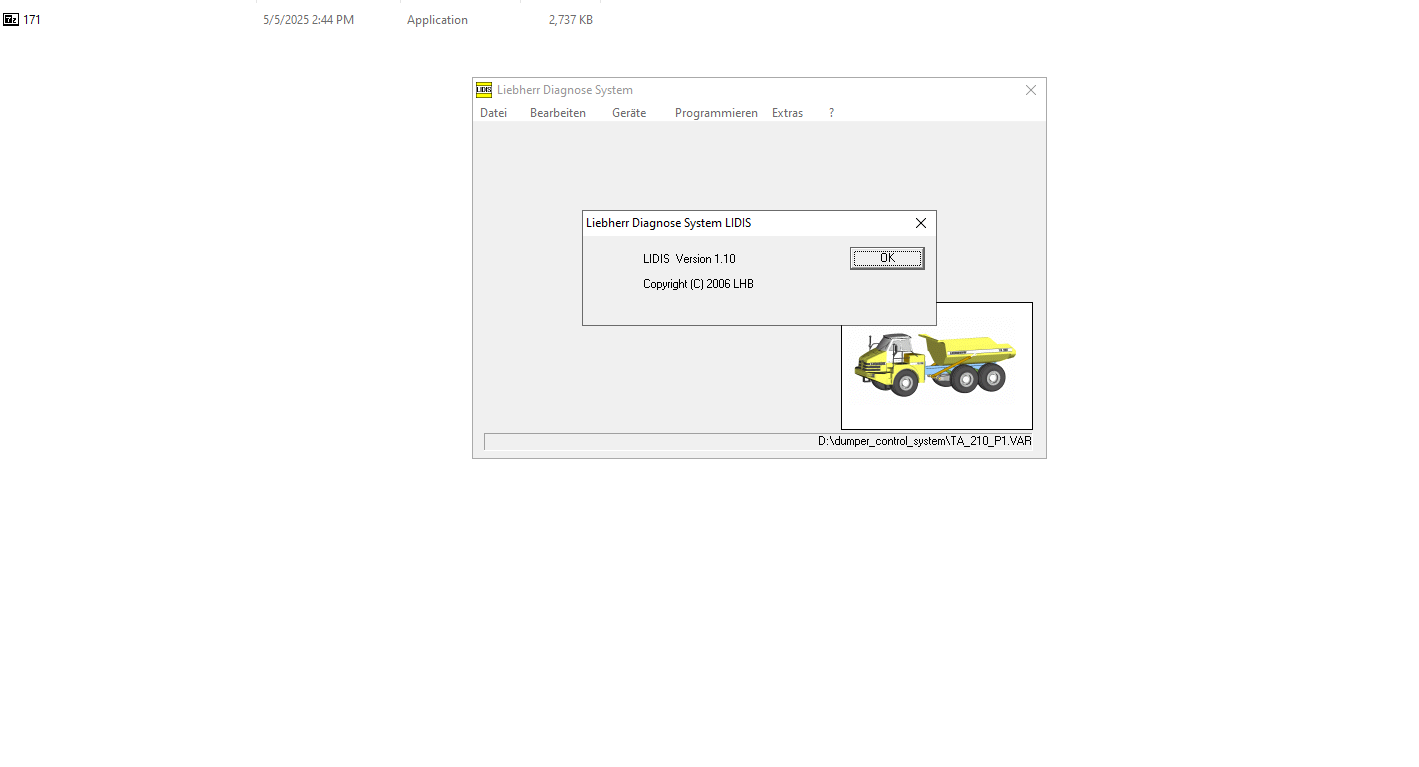Click the 5/5/2025 2:44 PM date entry
Image resolution: width=1419 pixels, height=767 pixels.
(308, 20)
